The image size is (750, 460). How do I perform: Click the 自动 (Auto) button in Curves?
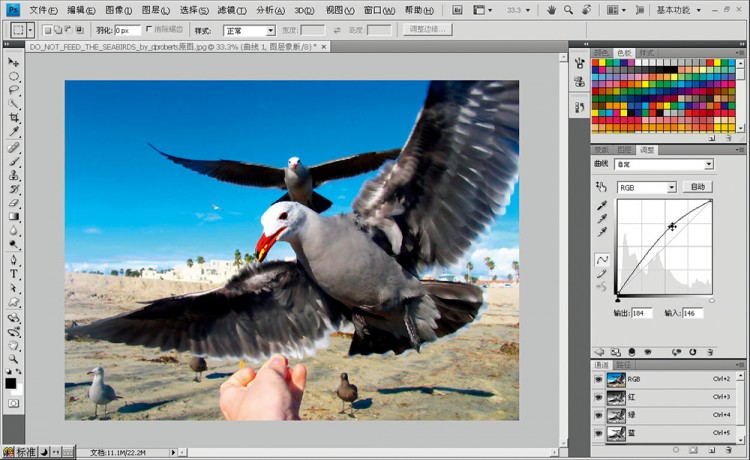(x=697, y=187)
